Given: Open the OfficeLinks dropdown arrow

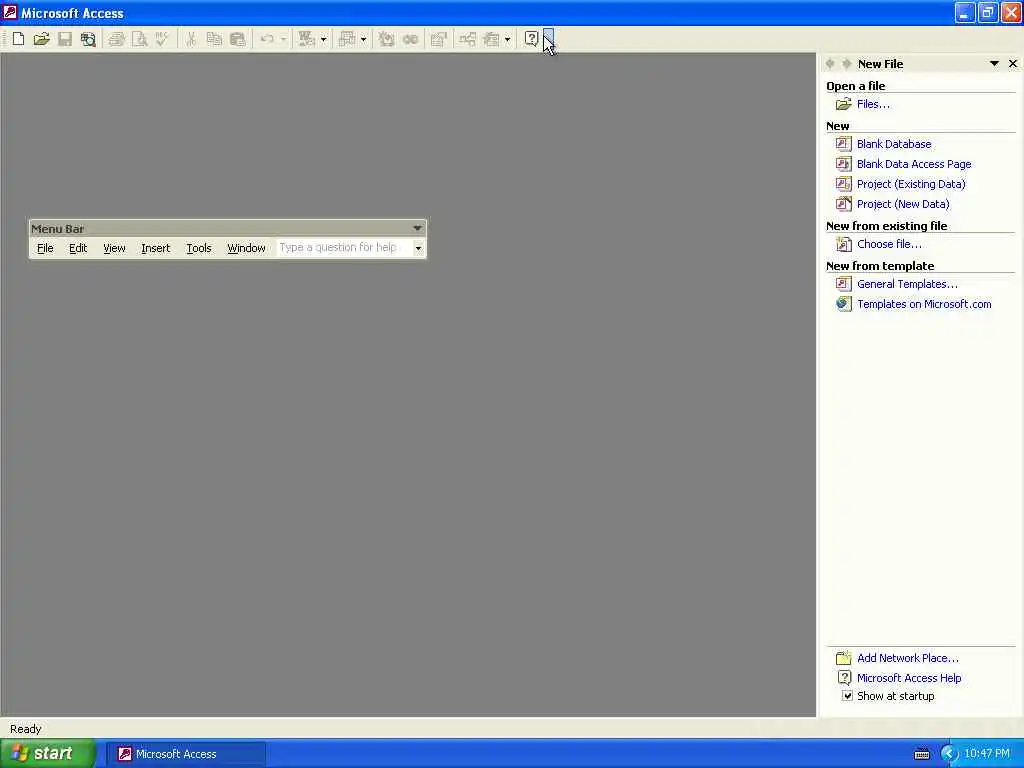Looking at the screenshot, I should [x=323, y=39].
